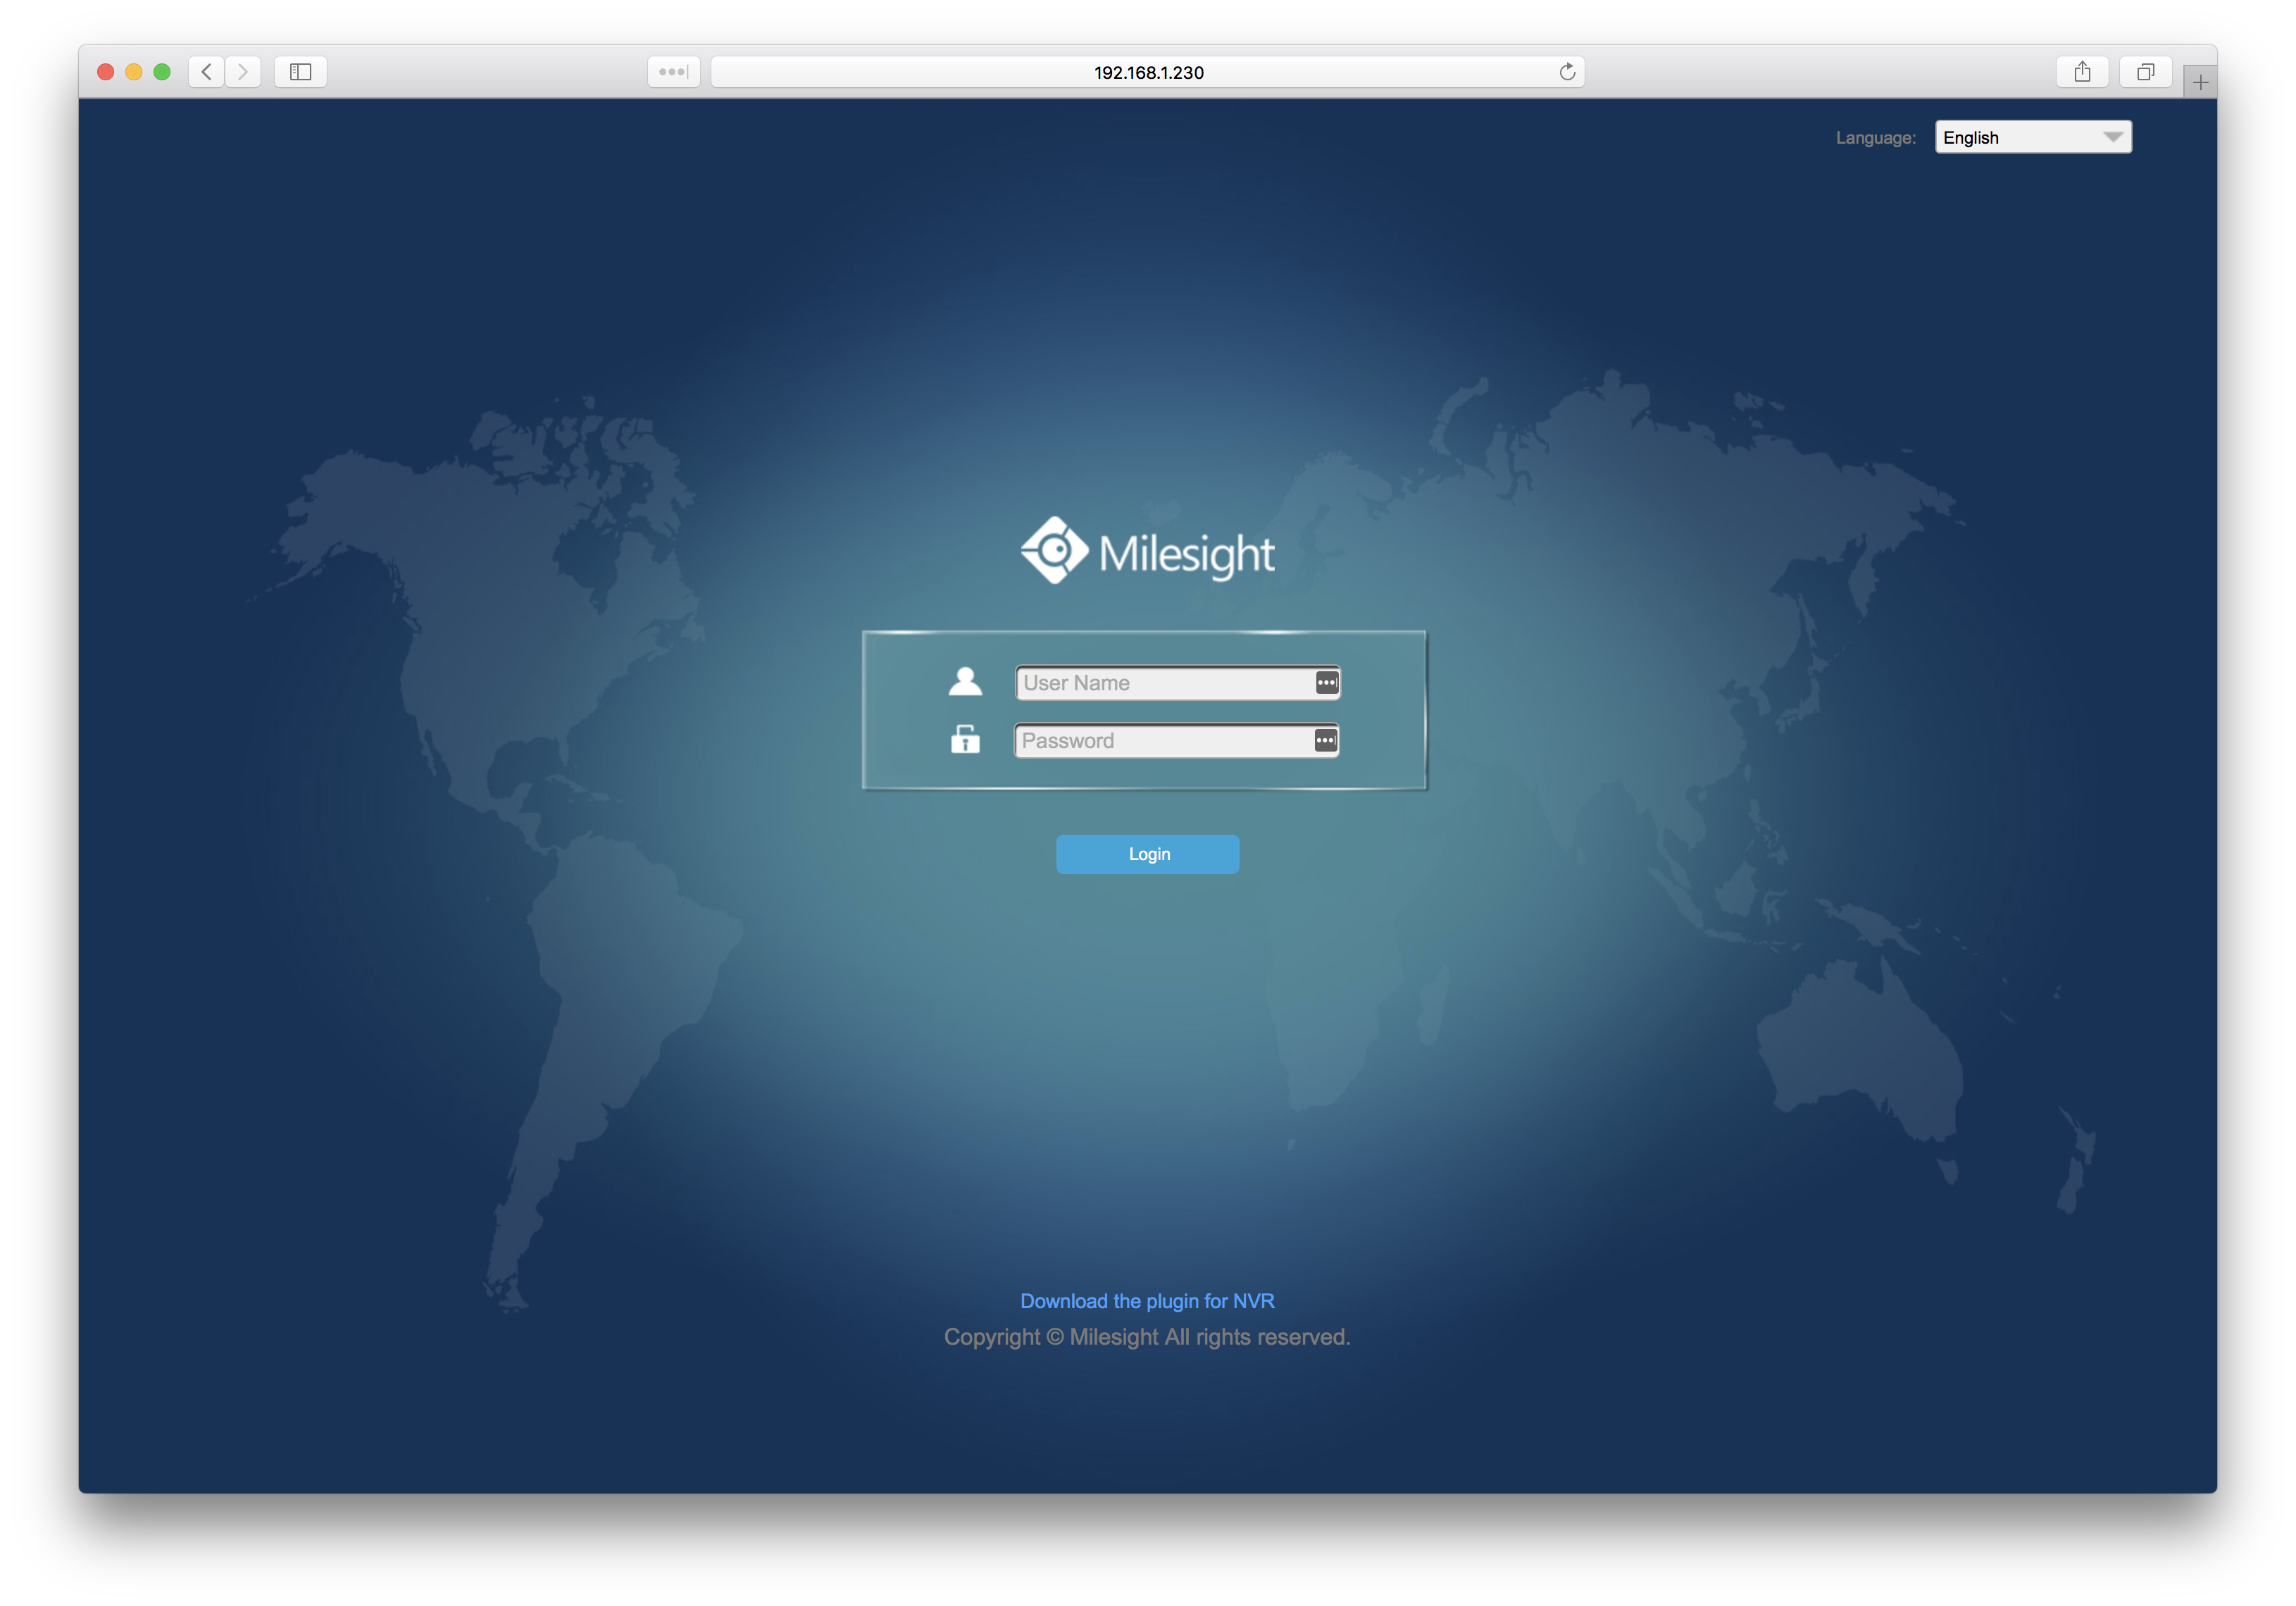
Task: Click the address bar showing 192.168.1.230
Action: coord(1147,71)
